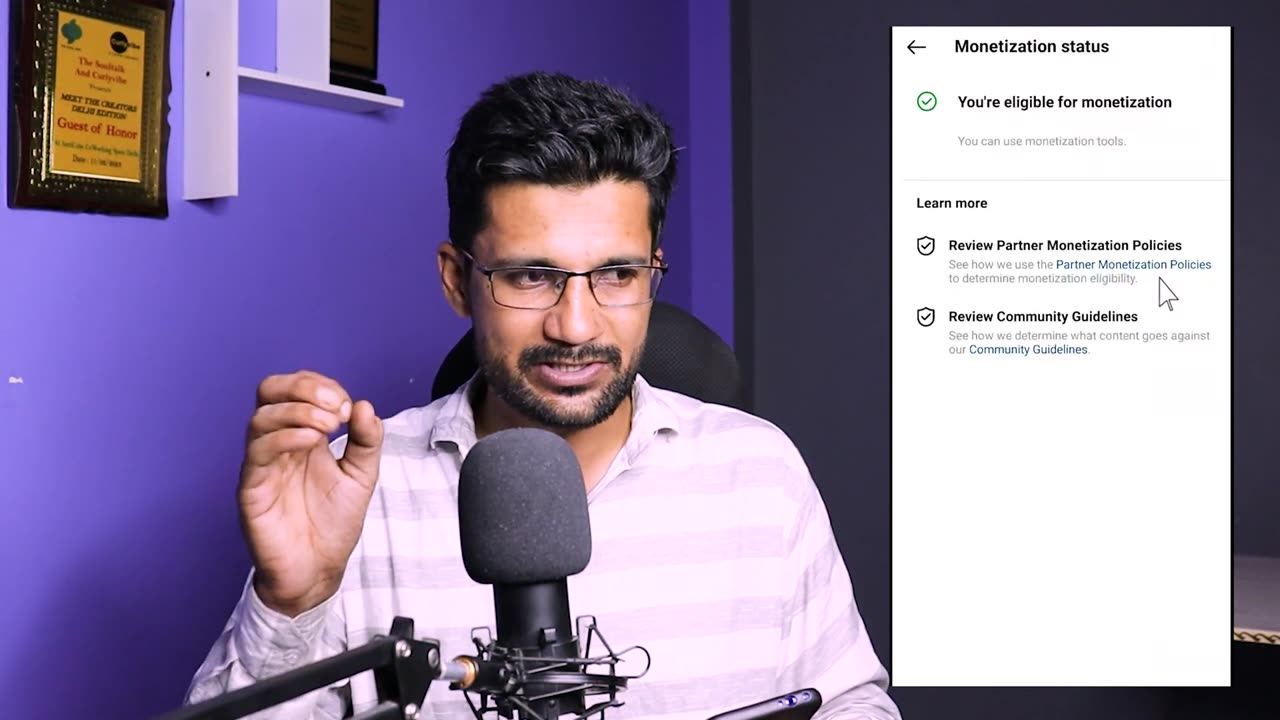The image size is (1280, 720).
Task: Click "You're eligible for monetization" text
Action: point(1064,102)
